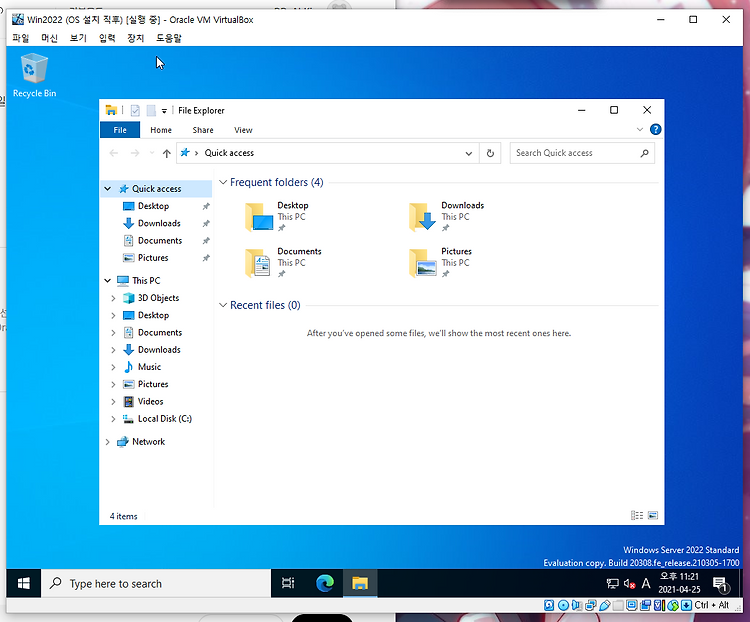750x622 pixels.
Task: Collapse the Frequent folders group
Action: [223, 182]
